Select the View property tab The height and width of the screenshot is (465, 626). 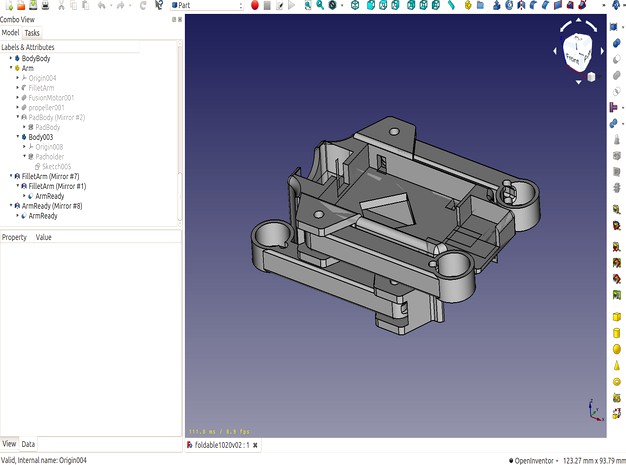pyautogui.click(x=9, y=443)
